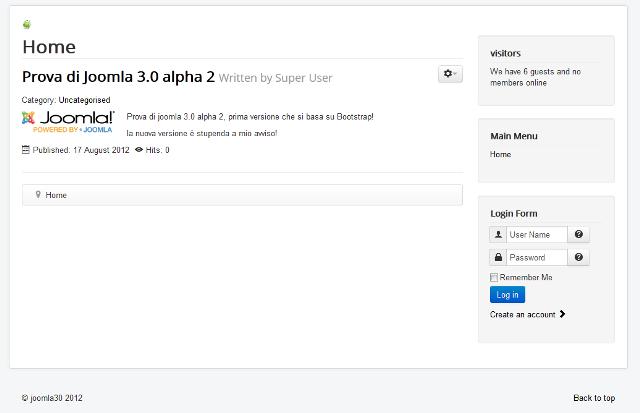Open Home in the Main Menu
The image size is (640, 413).
(500, 154)
